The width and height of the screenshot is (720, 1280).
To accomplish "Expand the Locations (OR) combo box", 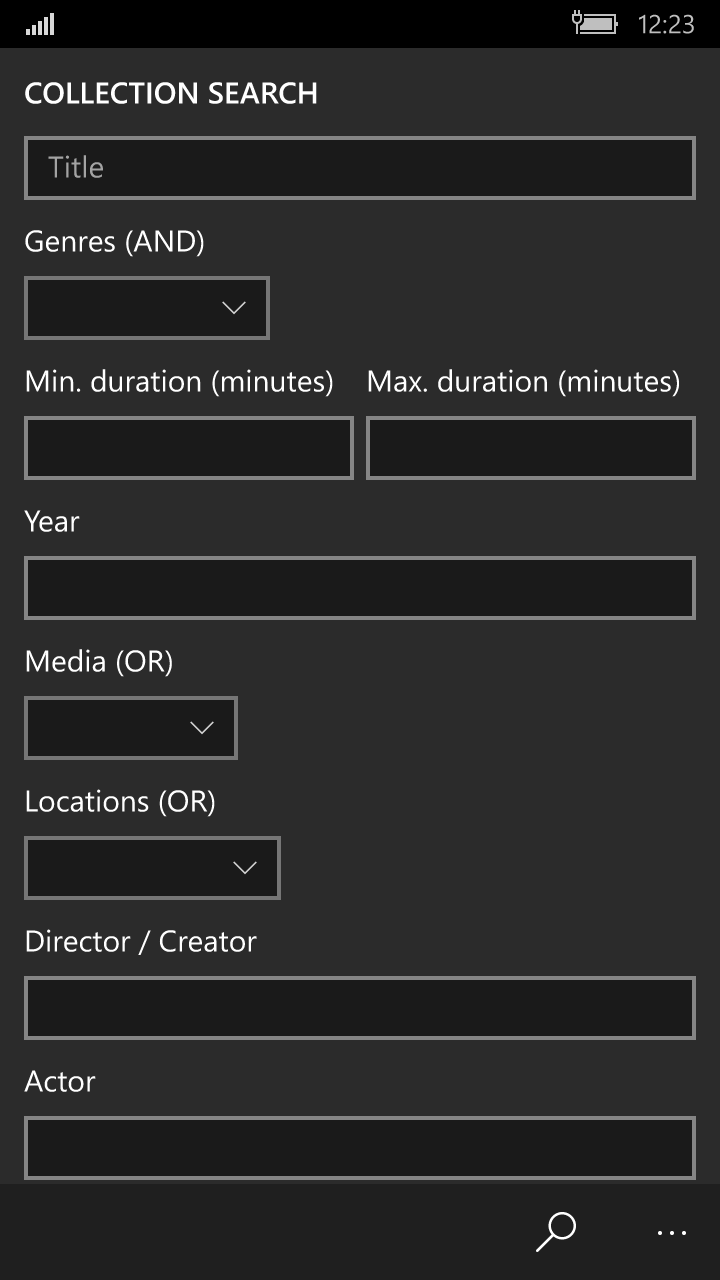I will 152,868.
